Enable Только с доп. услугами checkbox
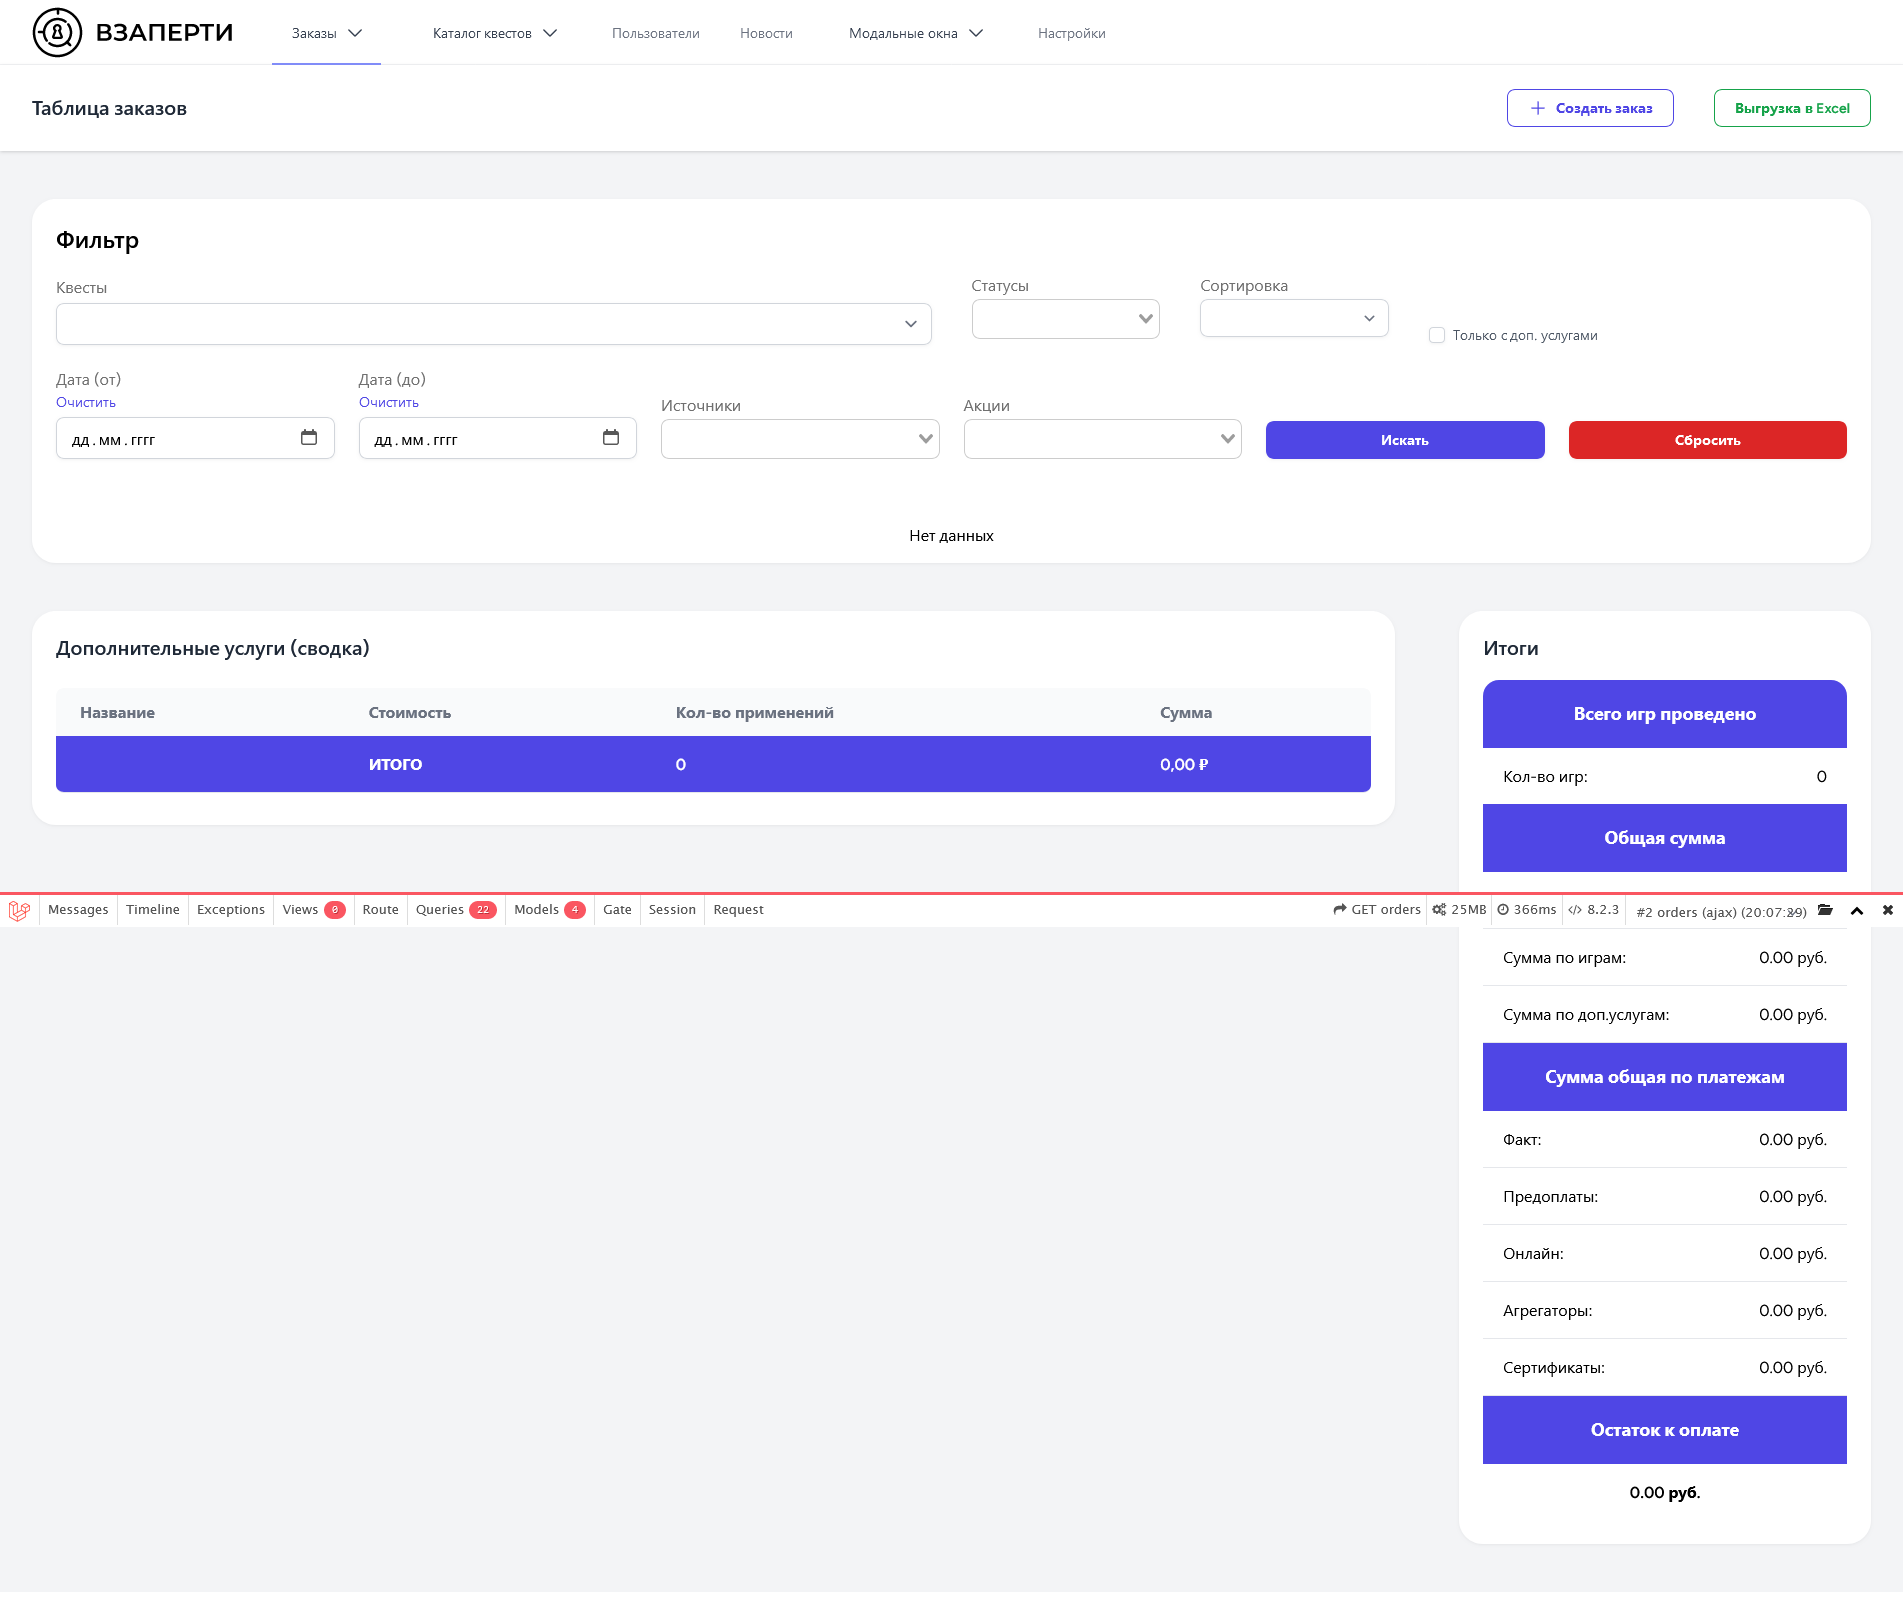Viewport: 1903px width, 1624px height. [1437, 335]
